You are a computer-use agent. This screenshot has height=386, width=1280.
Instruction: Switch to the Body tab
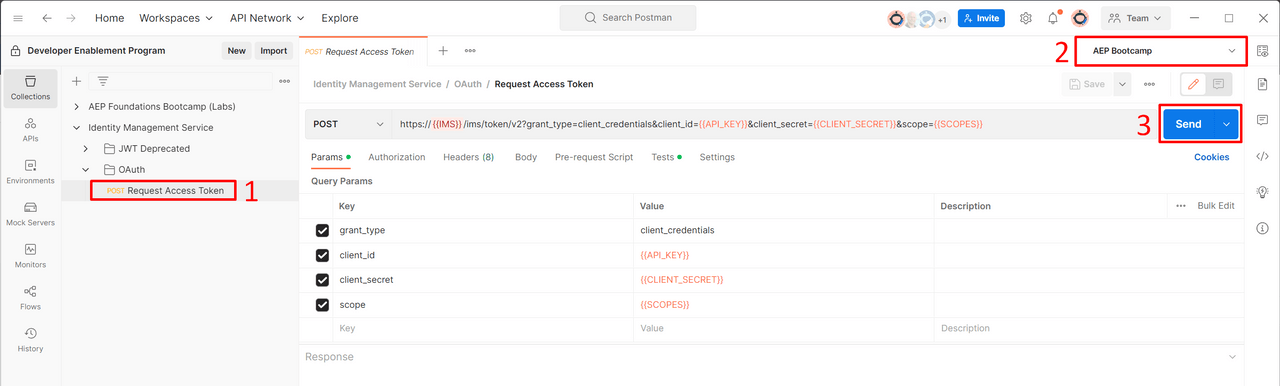[526, 157]
